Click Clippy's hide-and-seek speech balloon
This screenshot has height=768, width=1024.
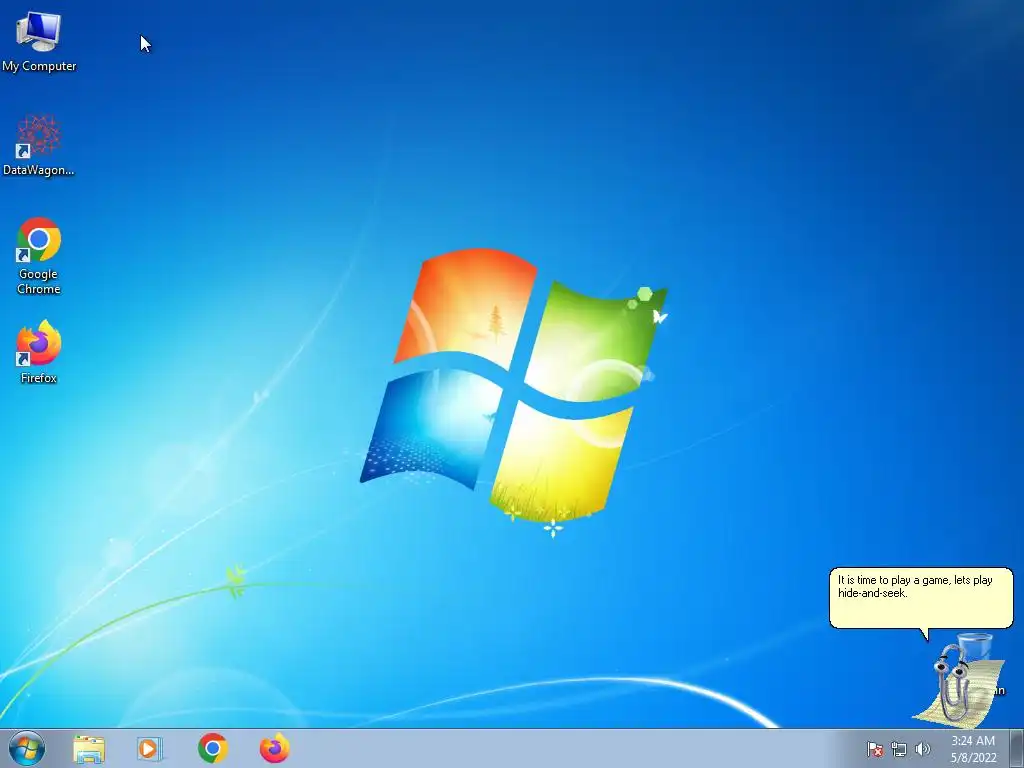[921, 598]
